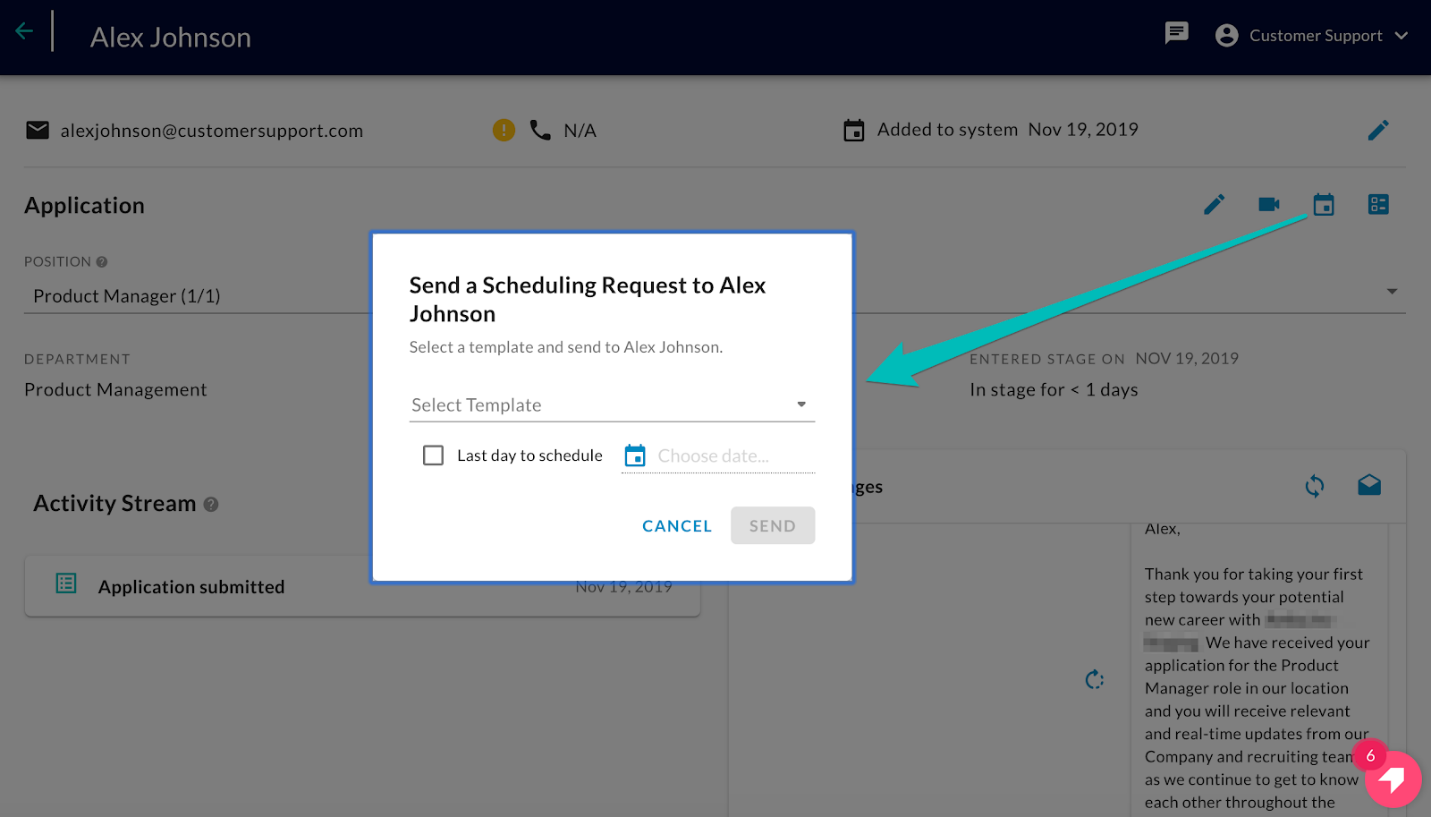1431x817 pixels.
Task: Click the date picker calendar icon
Action: point(635,456)
